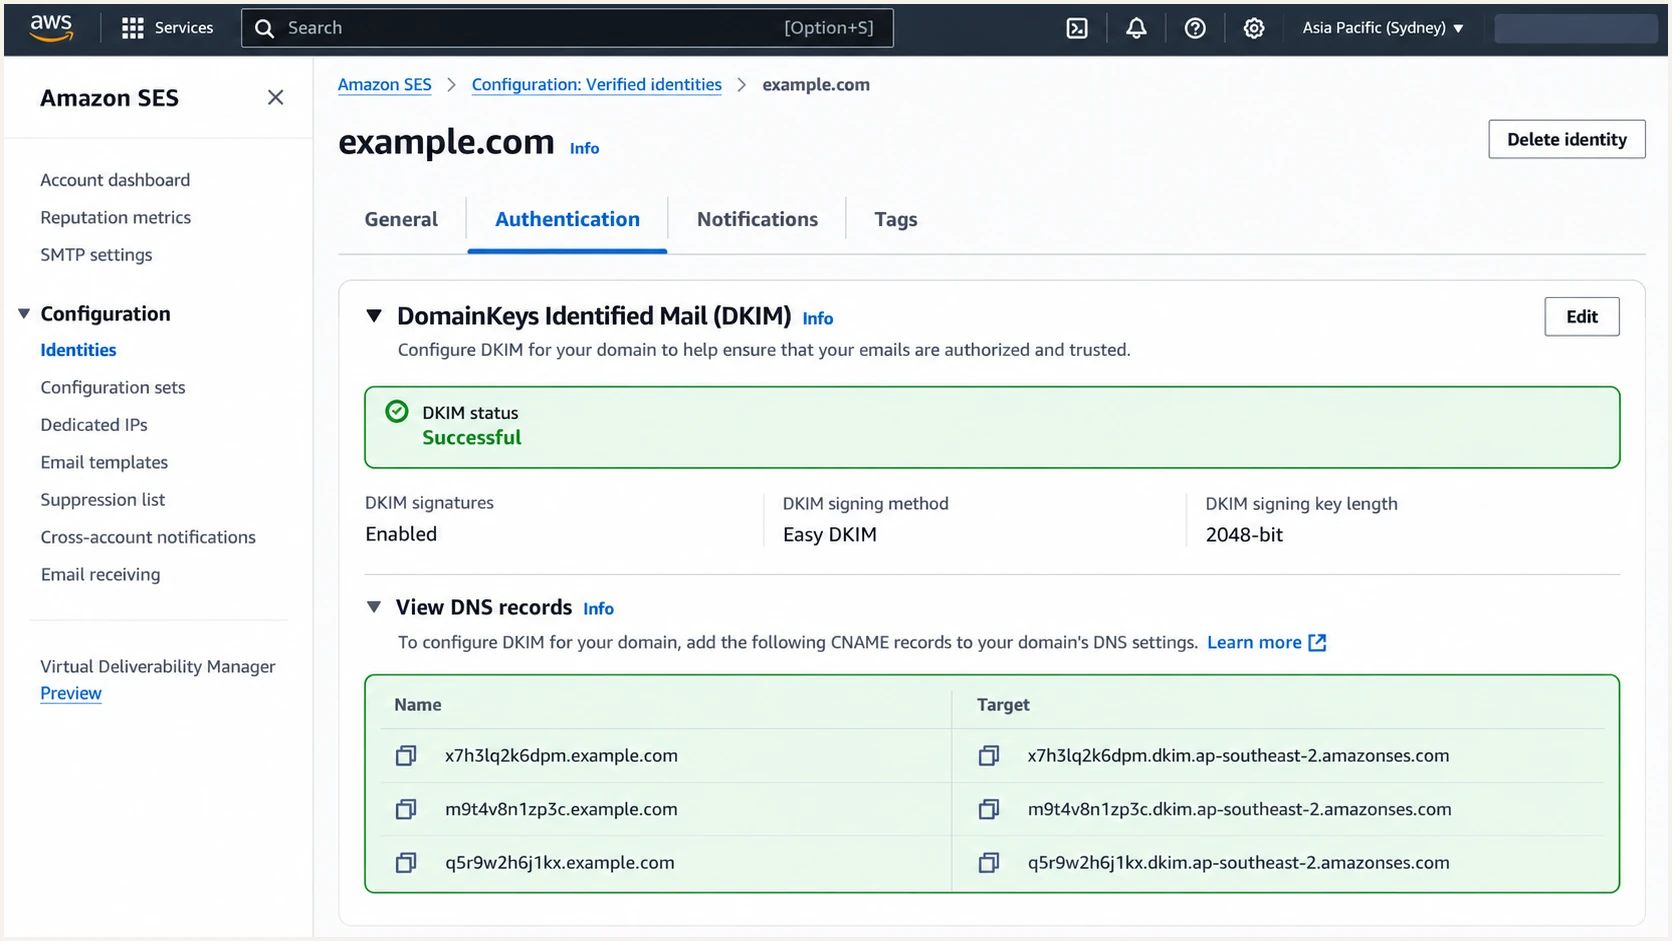Click the Edit button for DKIM
This screenshot has width=1672, height=941.
tap(1582, 317)
